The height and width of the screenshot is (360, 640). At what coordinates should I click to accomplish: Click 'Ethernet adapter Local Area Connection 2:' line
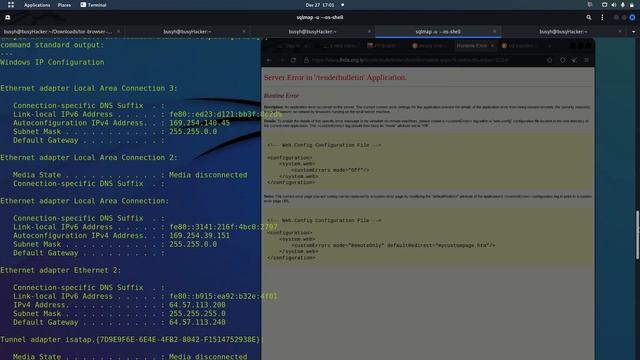pos(89,158)
